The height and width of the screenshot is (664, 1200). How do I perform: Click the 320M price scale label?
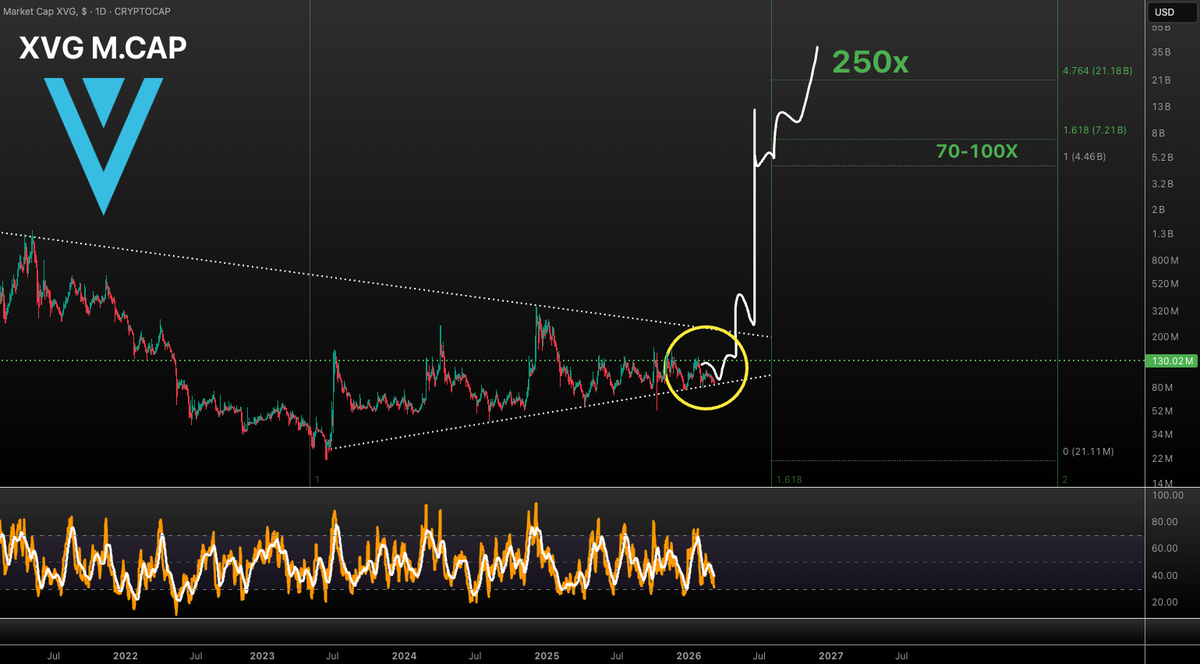point(1164,311)
